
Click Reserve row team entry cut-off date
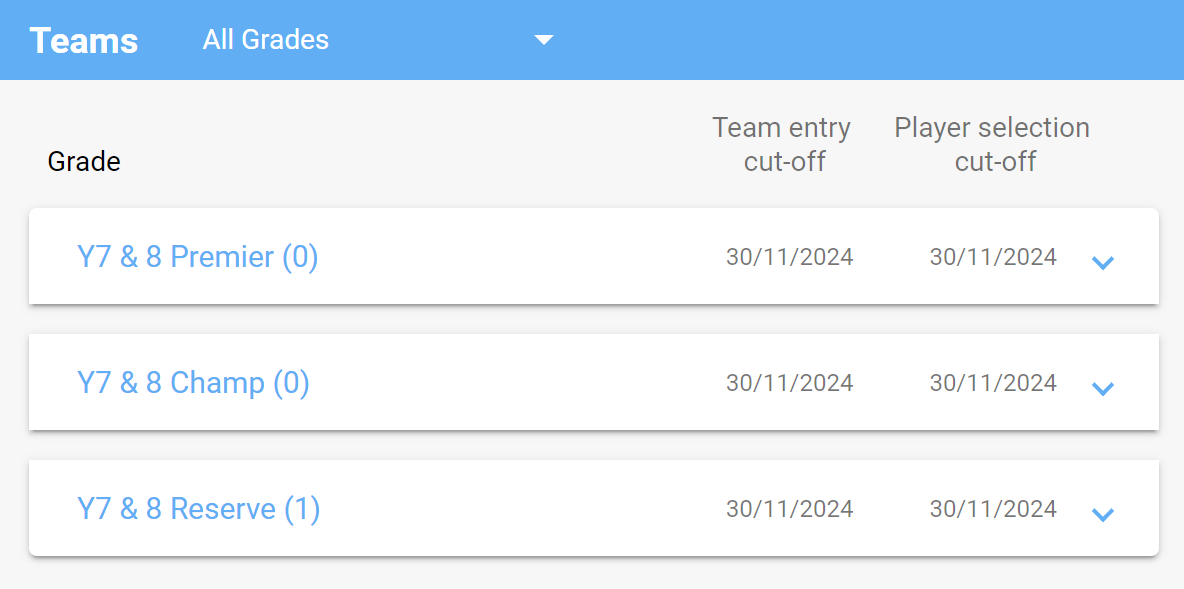(x=790, y=509)
